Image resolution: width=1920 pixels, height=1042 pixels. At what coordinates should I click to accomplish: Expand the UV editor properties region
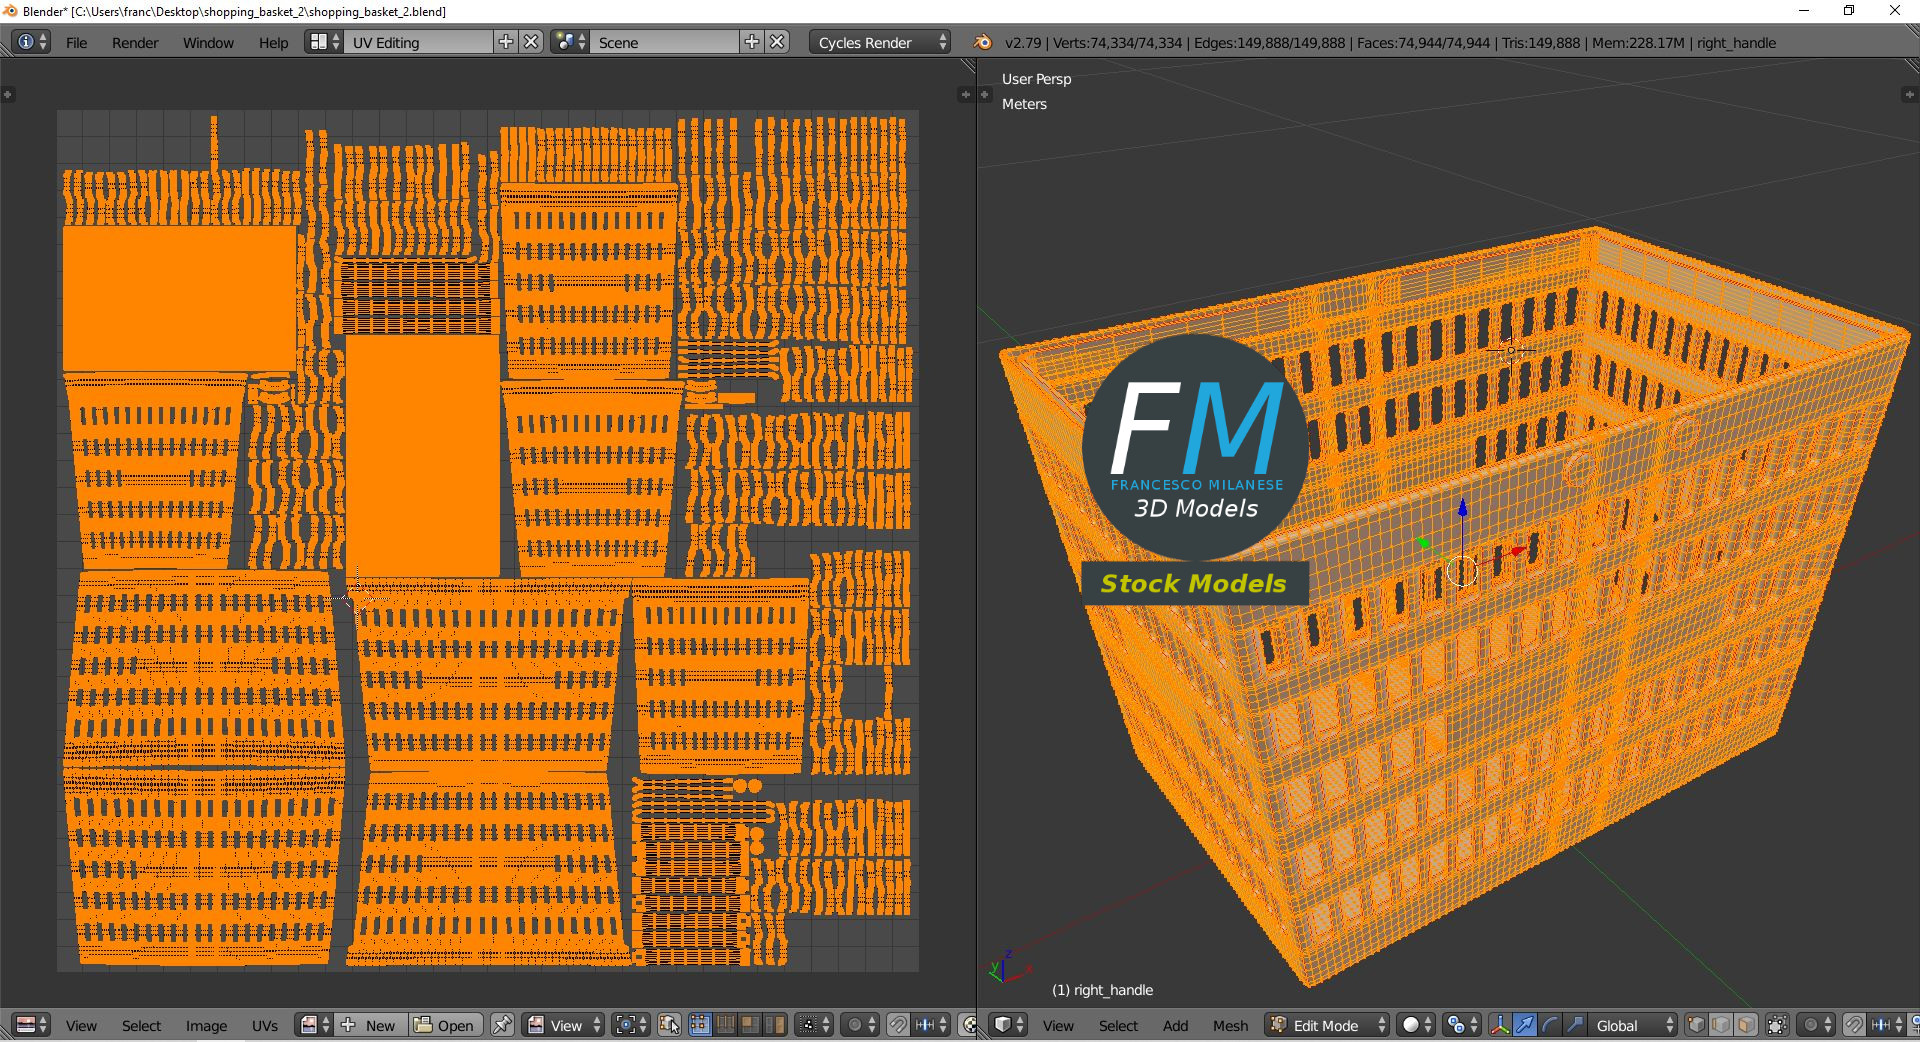(965, 94)
